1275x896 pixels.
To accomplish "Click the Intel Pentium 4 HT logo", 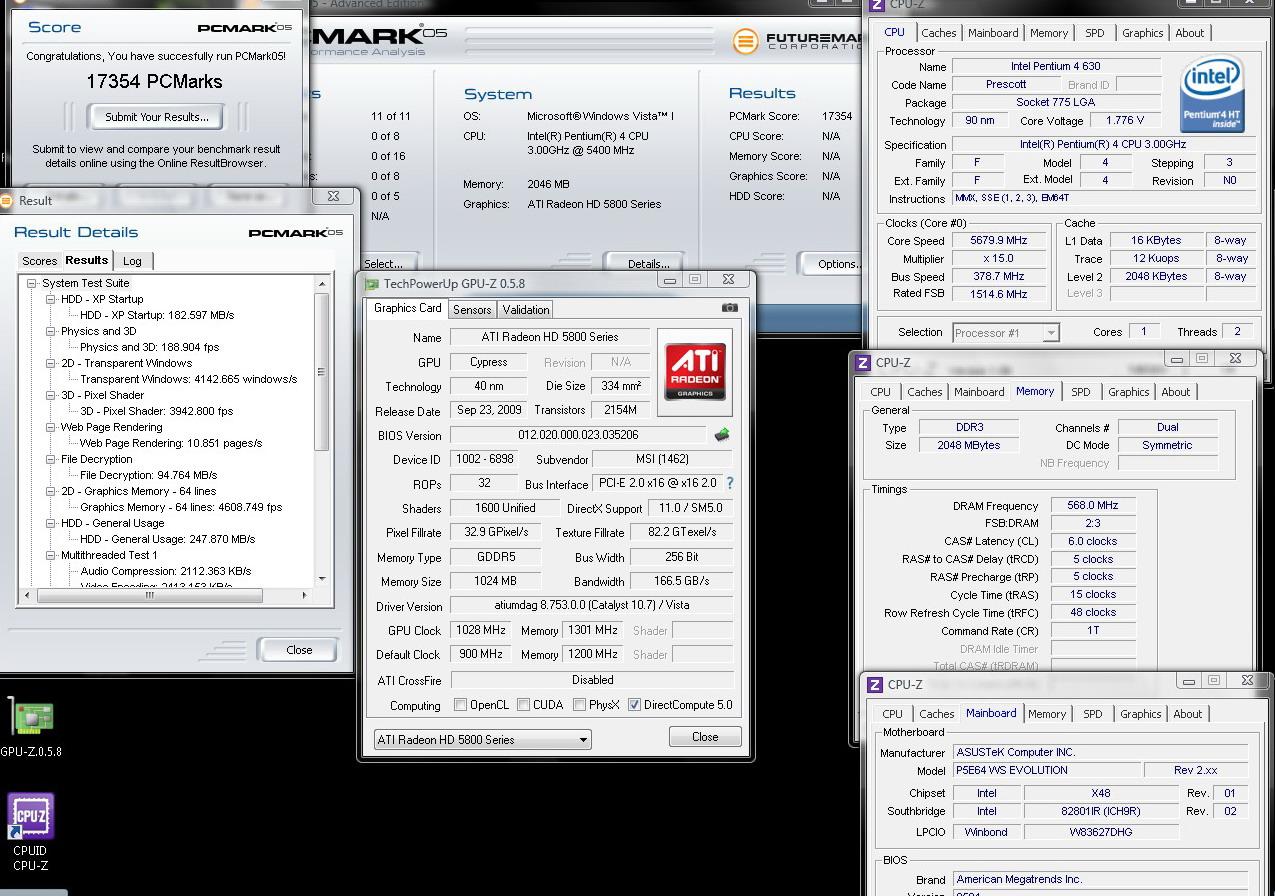I will click(x=1212, y=94).
